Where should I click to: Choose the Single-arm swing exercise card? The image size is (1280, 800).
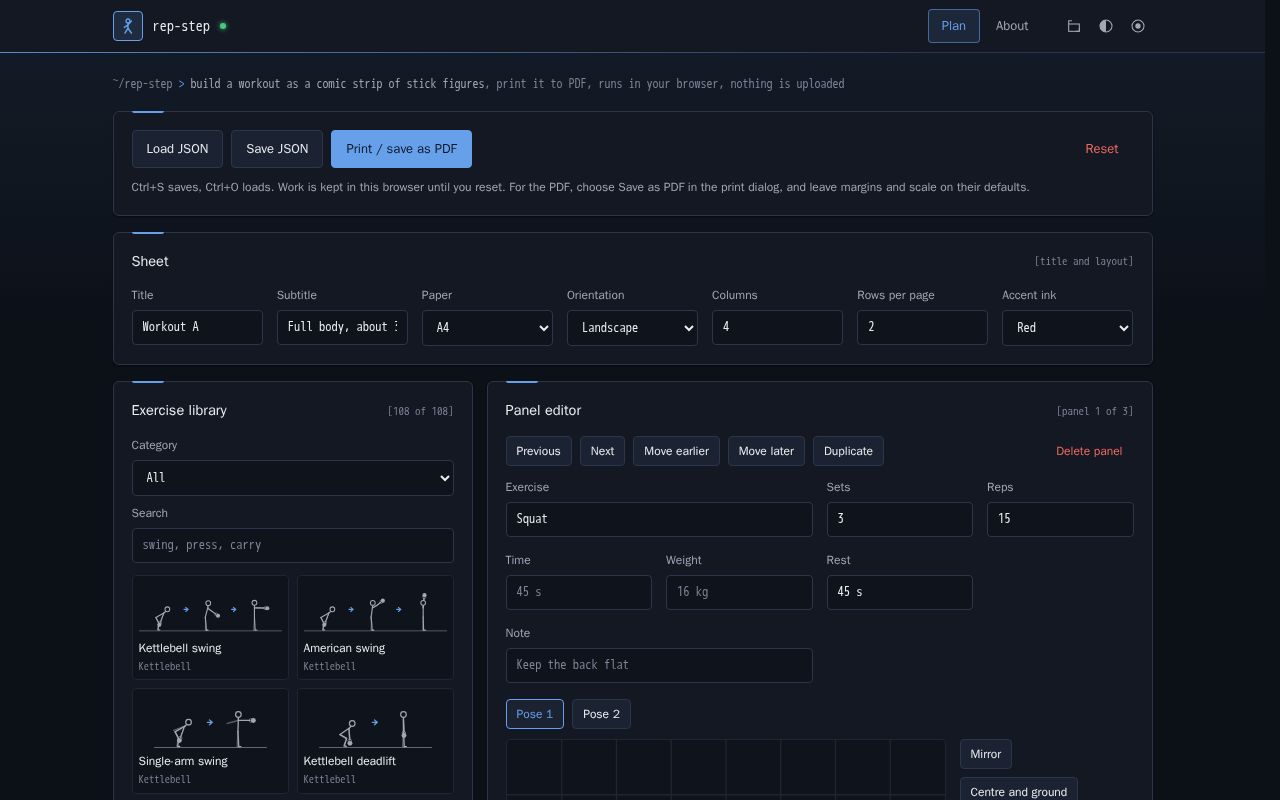[x=210, y=740]
